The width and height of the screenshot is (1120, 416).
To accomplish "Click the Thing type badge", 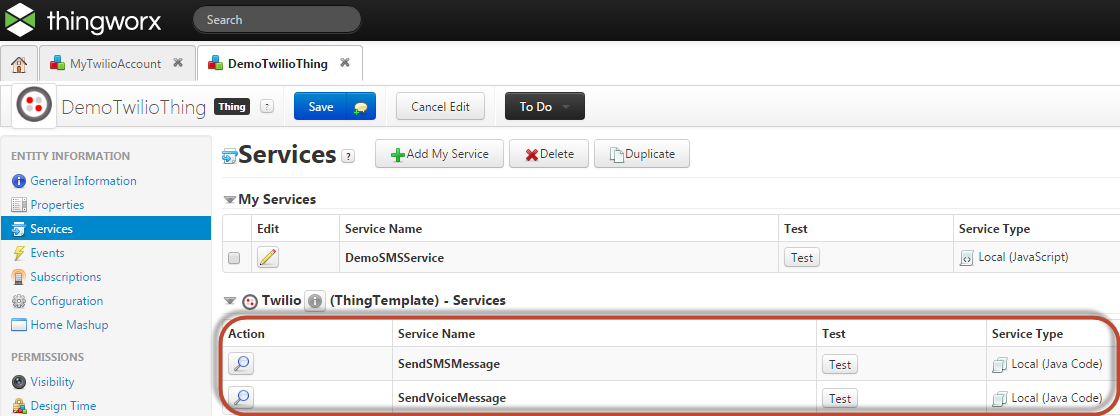I will pos(231,107).
